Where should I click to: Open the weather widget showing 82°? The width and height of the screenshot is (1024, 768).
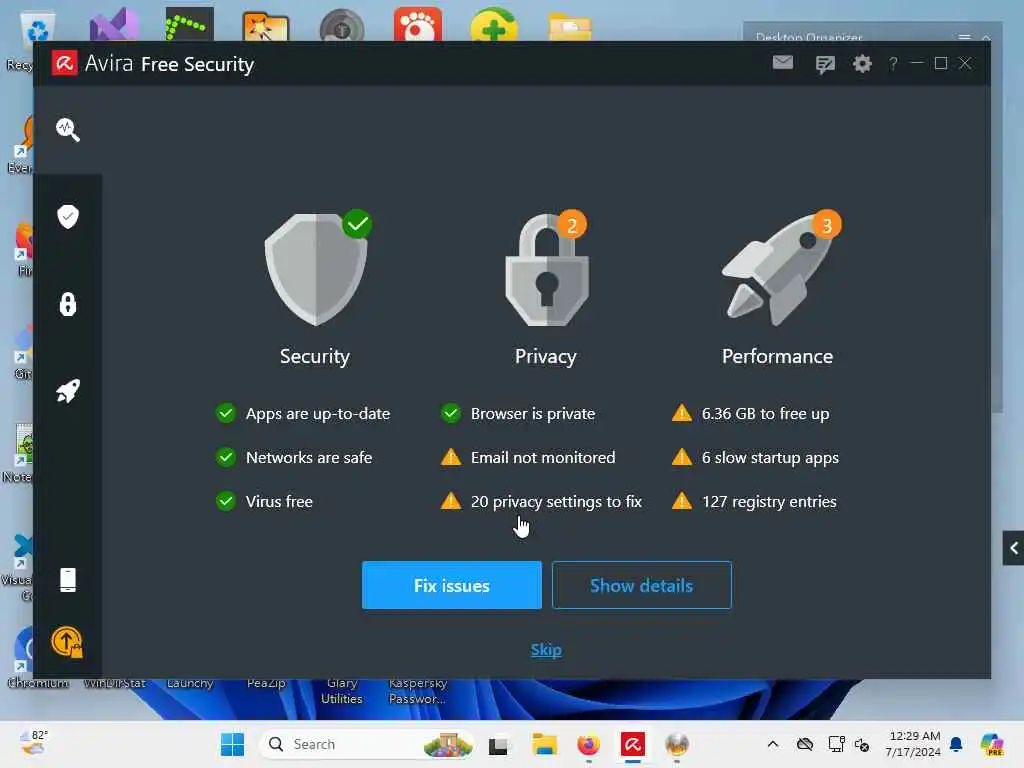[33, 743]
